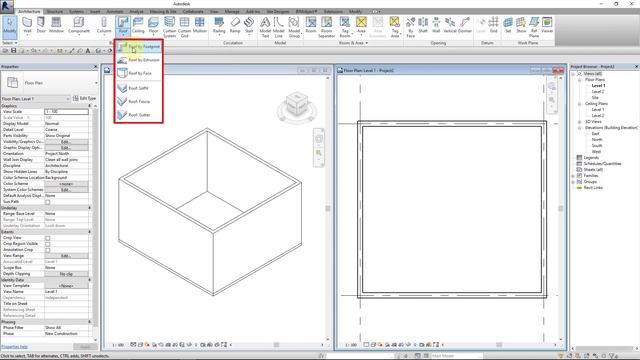The image size is (640, 360).
Task: Select the Tag Room tool
Action: pyautogui.click(x=345, y=27)
